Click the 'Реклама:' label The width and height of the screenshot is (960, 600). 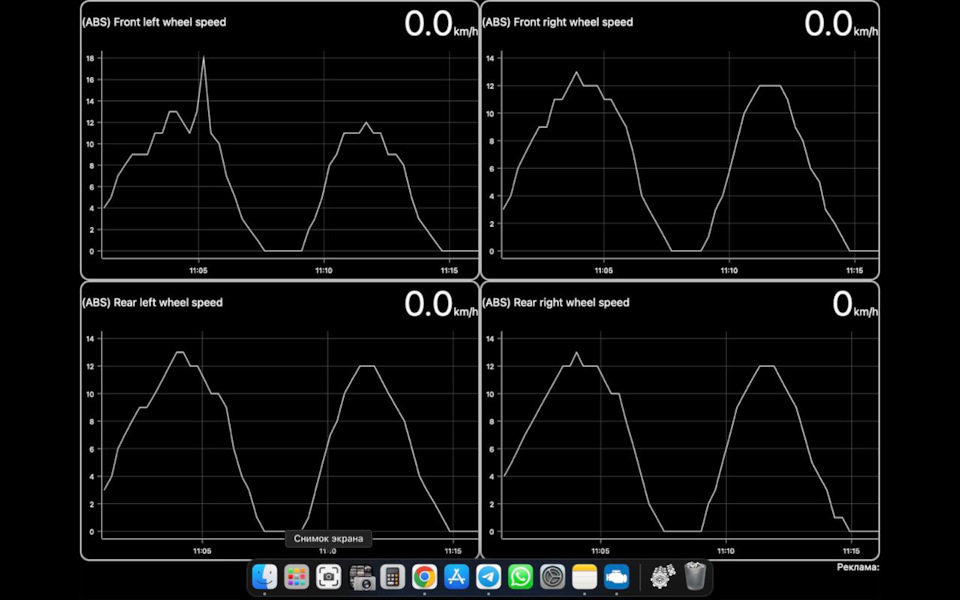click(x=858, y=567)
